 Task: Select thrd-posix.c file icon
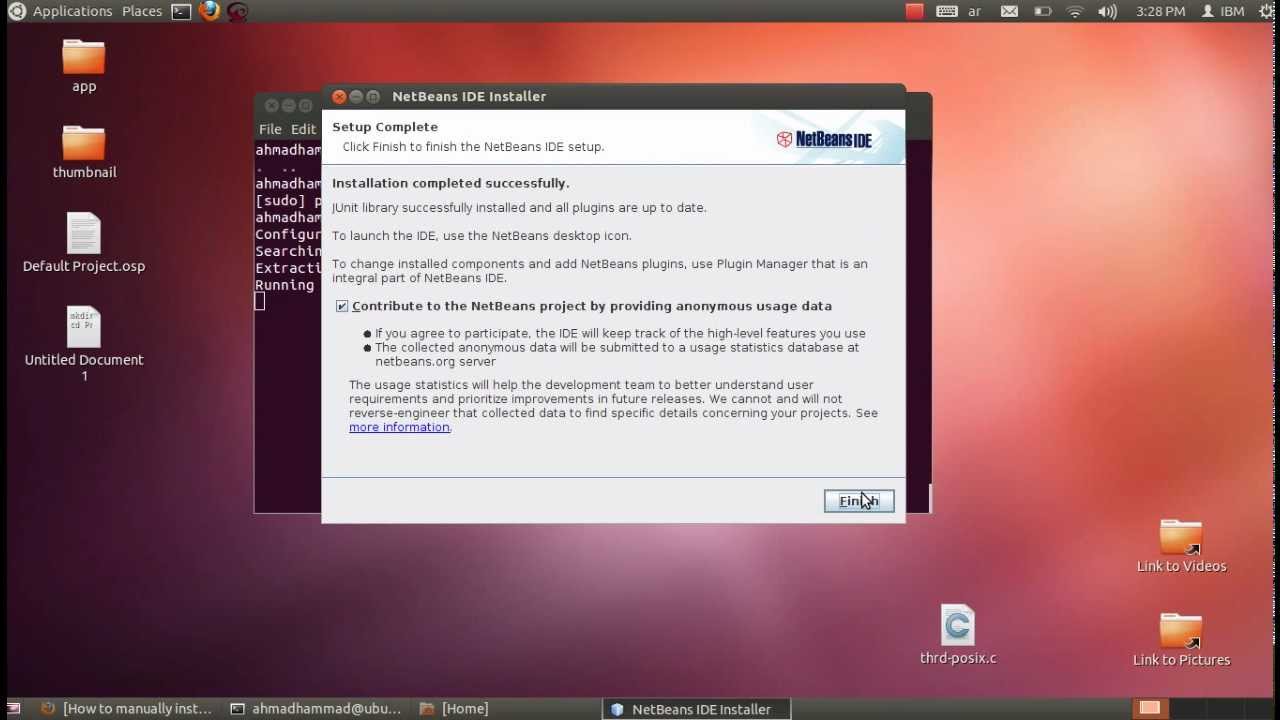(958, 634)
